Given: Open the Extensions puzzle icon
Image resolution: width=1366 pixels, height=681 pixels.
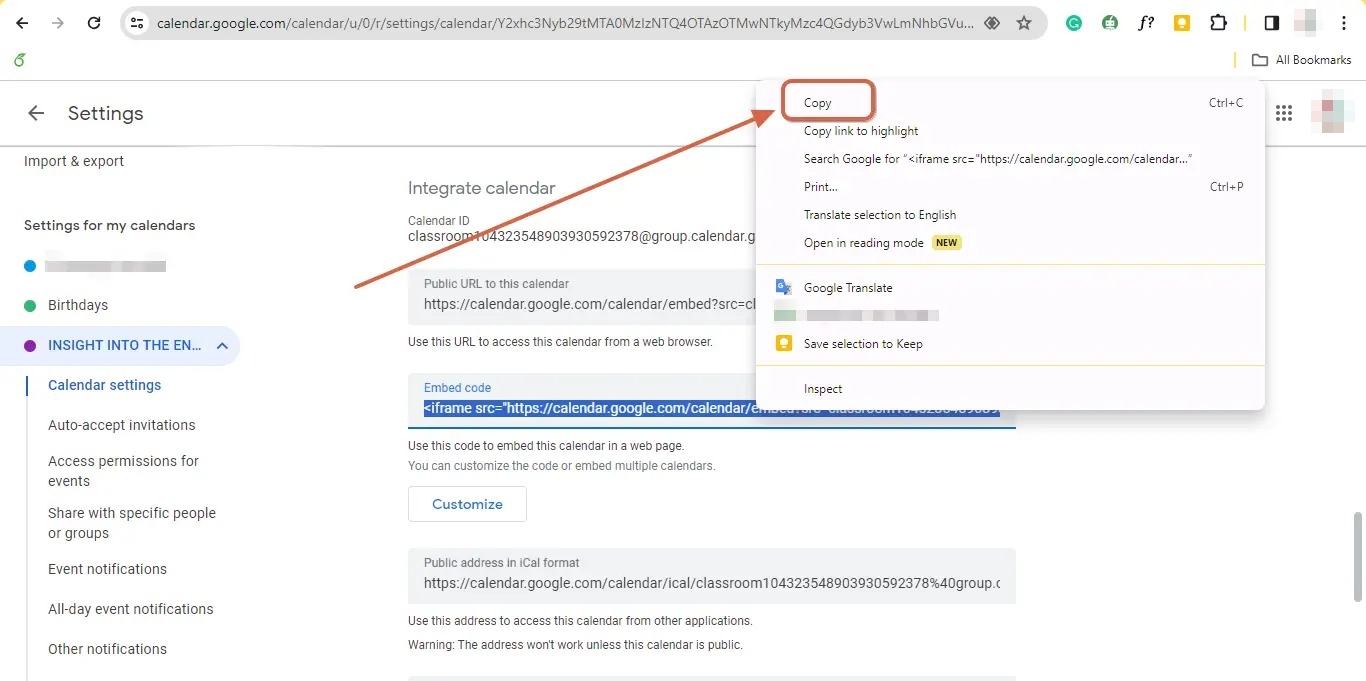Looking at the screenshot, I should pyautogui.click(x=1218, y=23).
